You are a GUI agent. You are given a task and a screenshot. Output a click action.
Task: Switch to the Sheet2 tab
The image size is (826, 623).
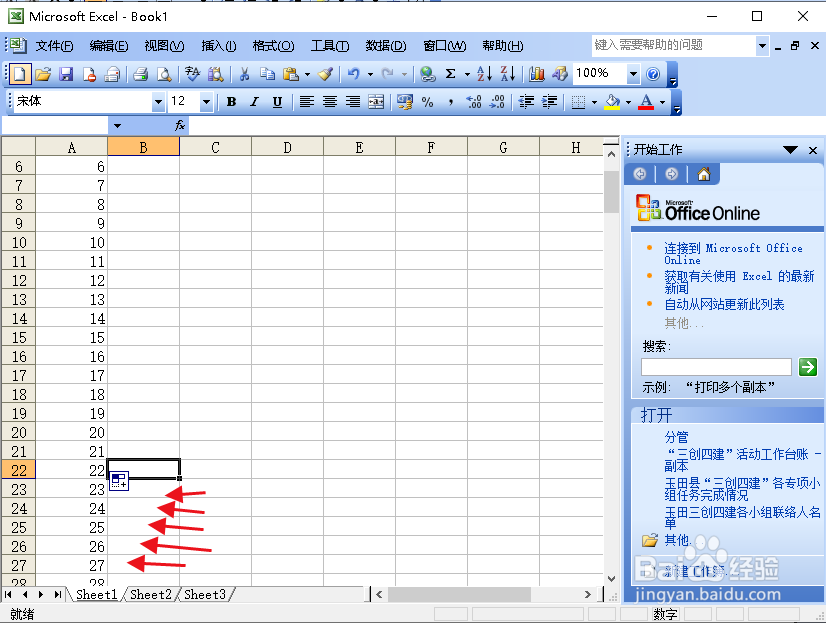tap(151, 595)
